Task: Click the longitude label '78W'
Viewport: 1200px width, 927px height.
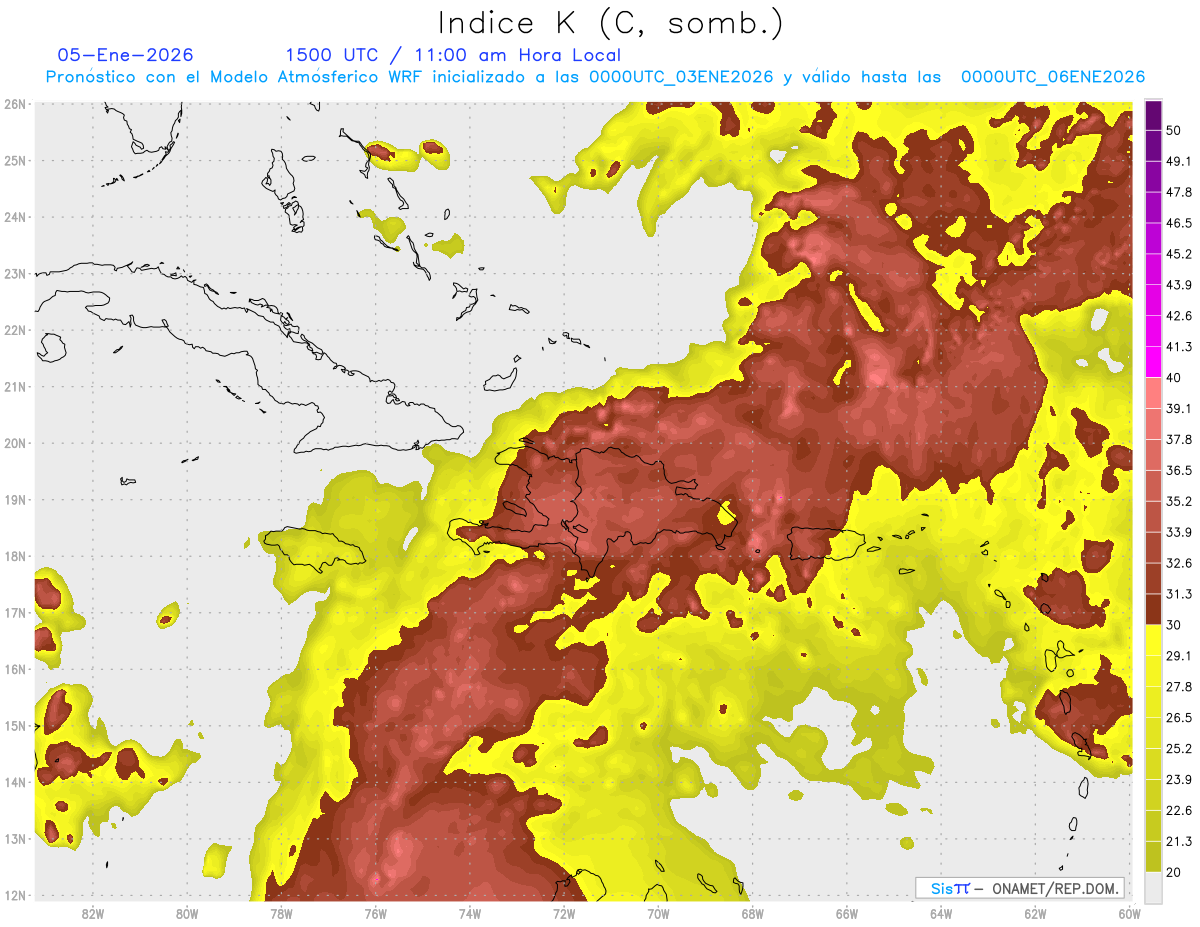Action: (x=281, y=914)
